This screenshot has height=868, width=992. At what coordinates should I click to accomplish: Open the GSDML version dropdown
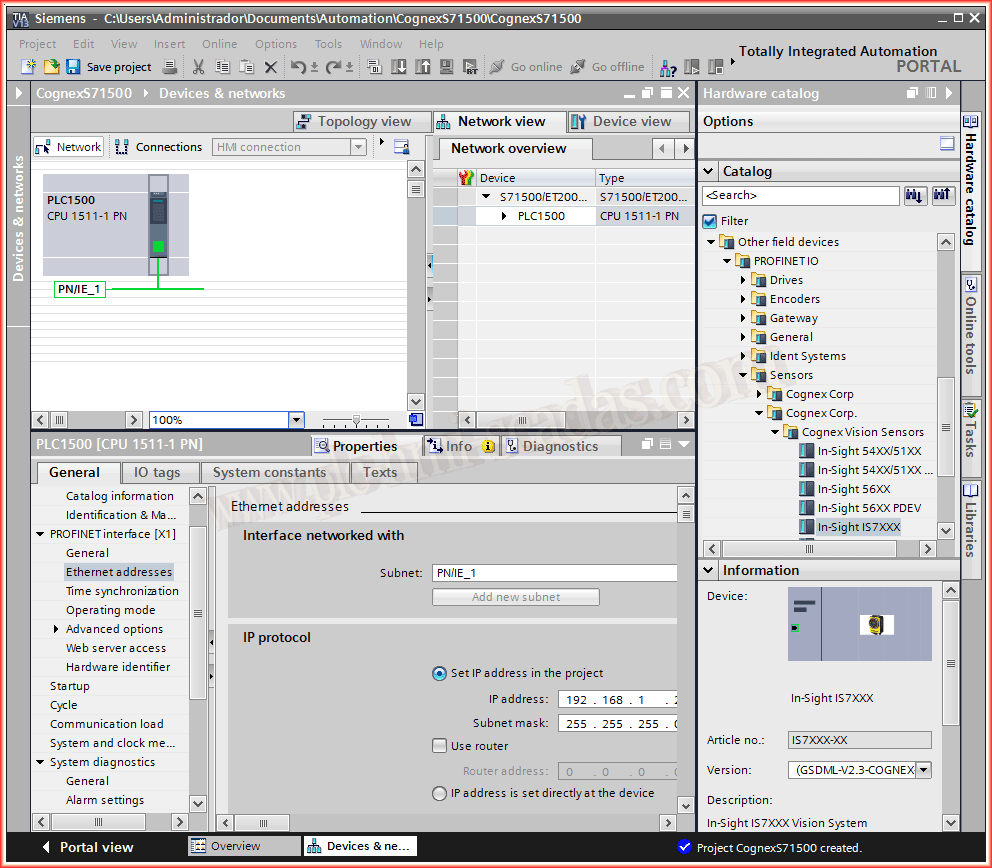[x=923, y=770]
